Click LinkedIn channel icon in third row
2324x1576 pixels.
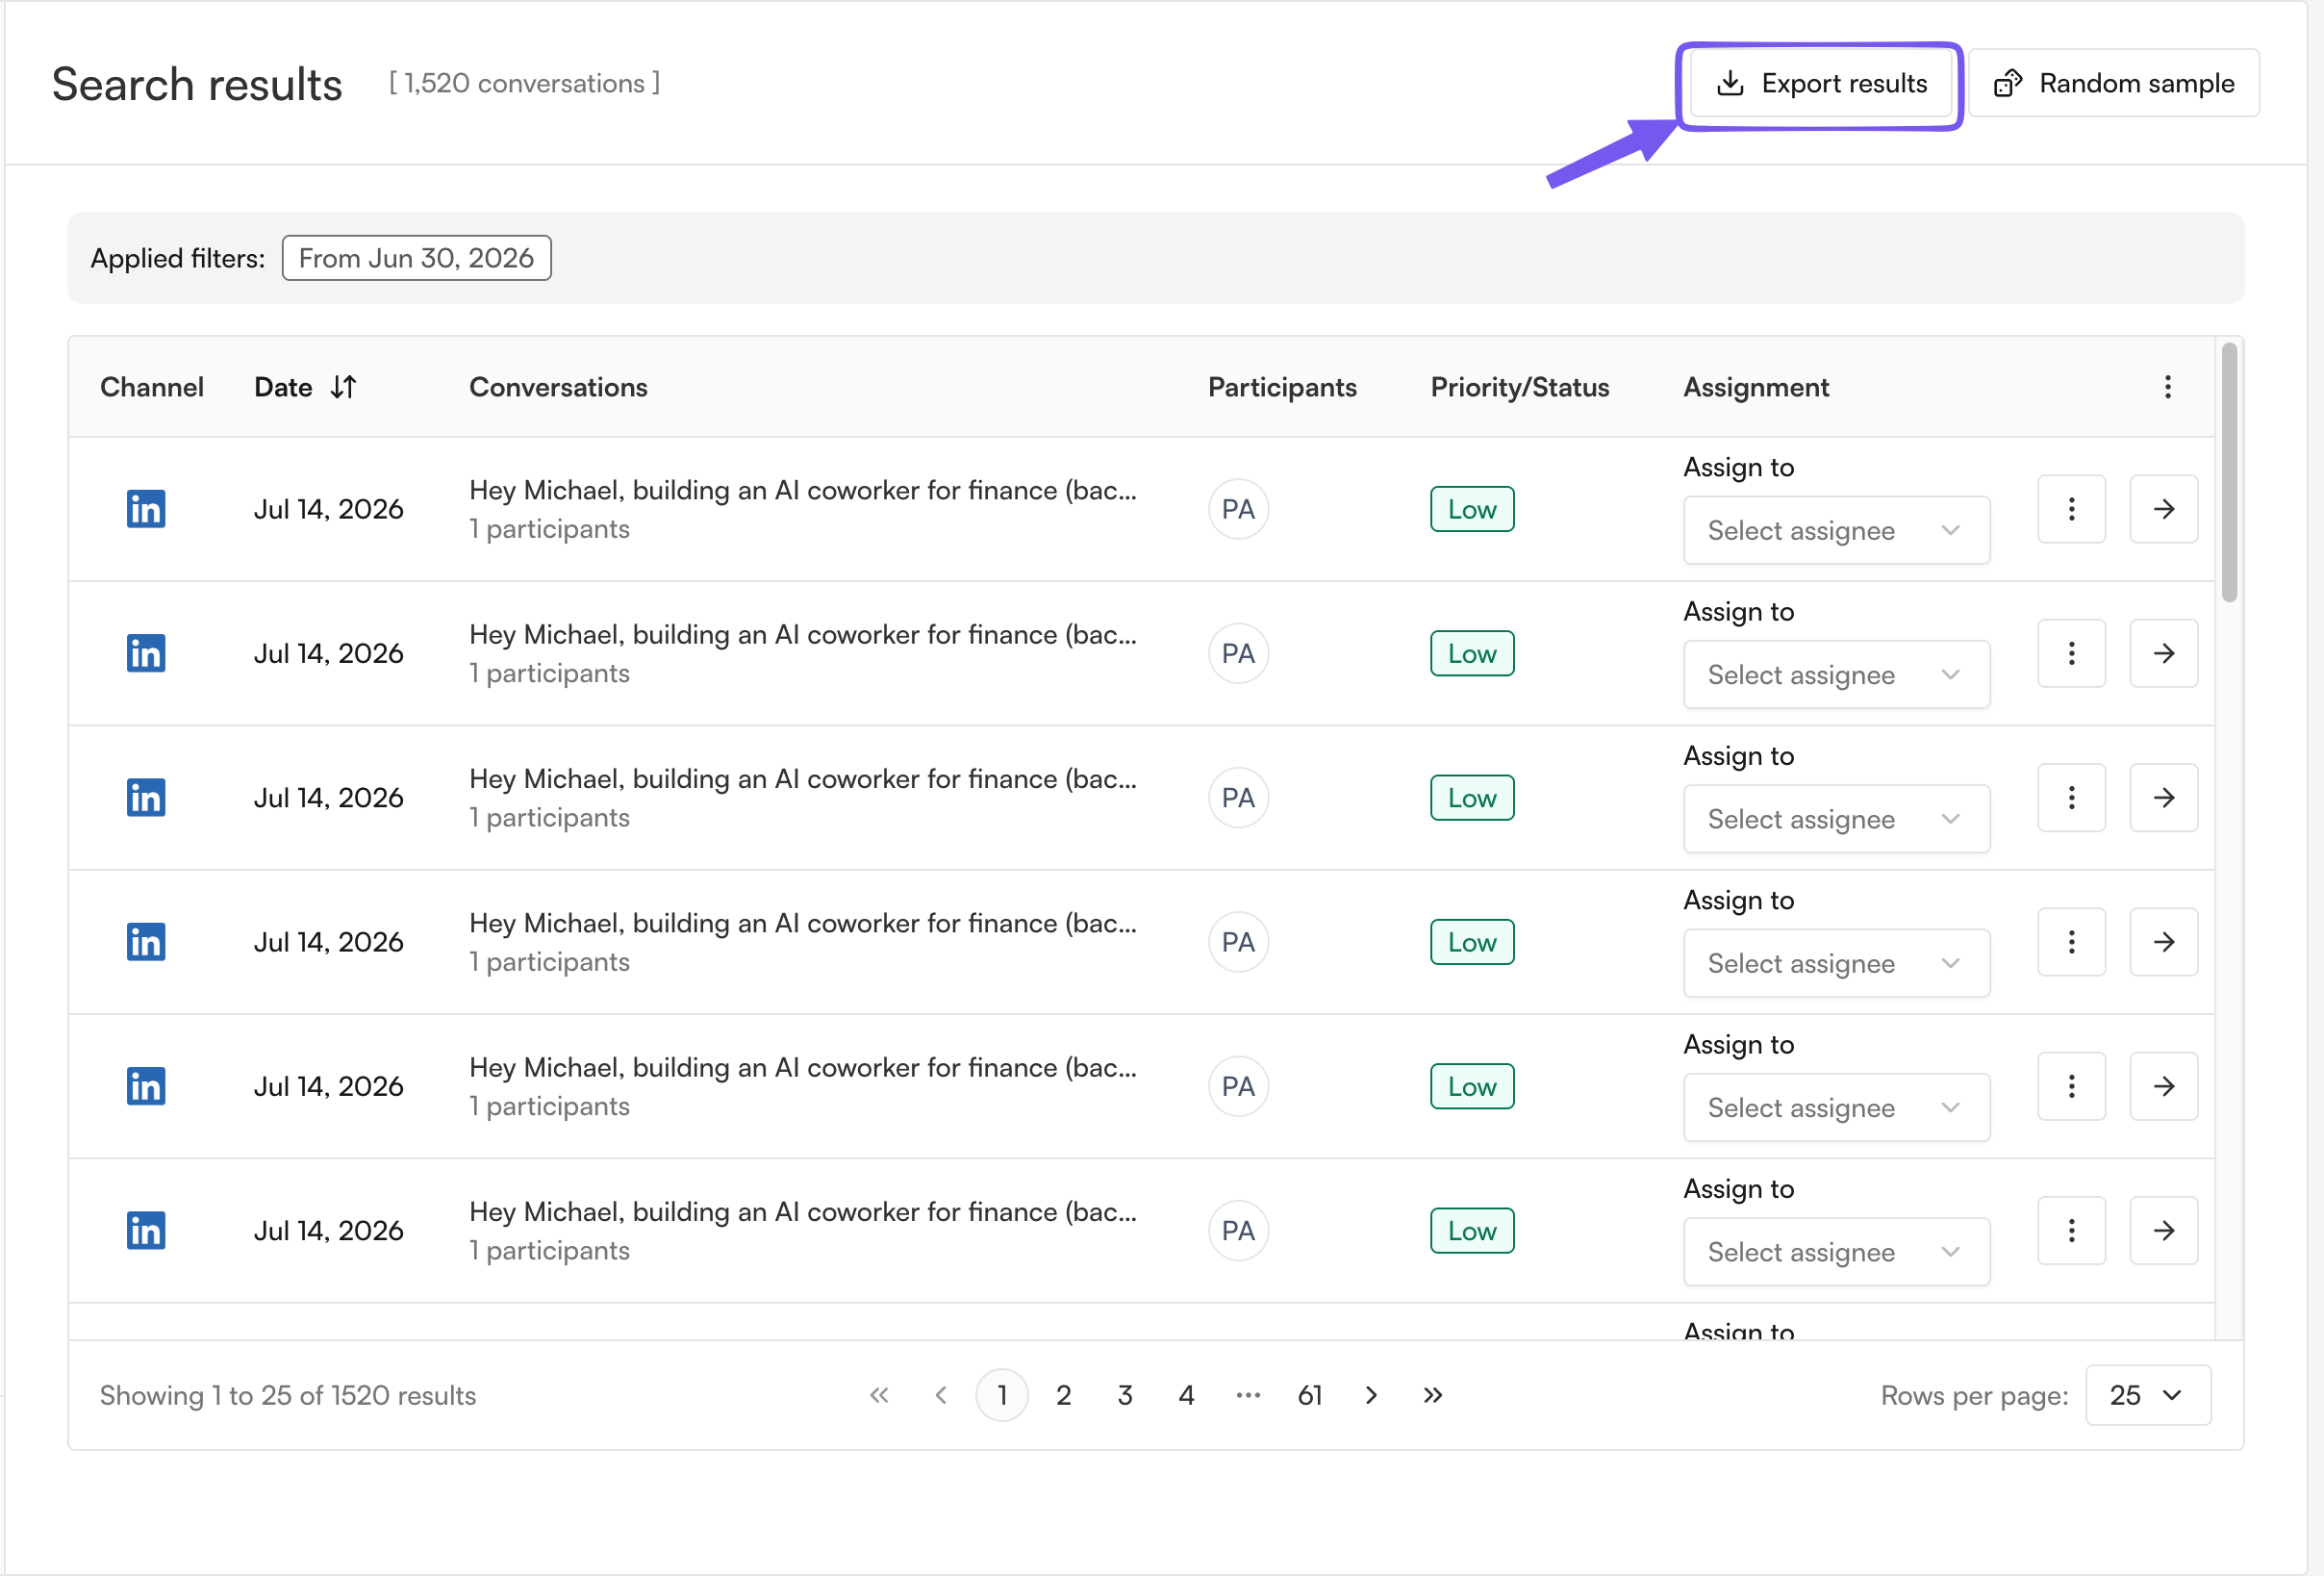(146, 797)
